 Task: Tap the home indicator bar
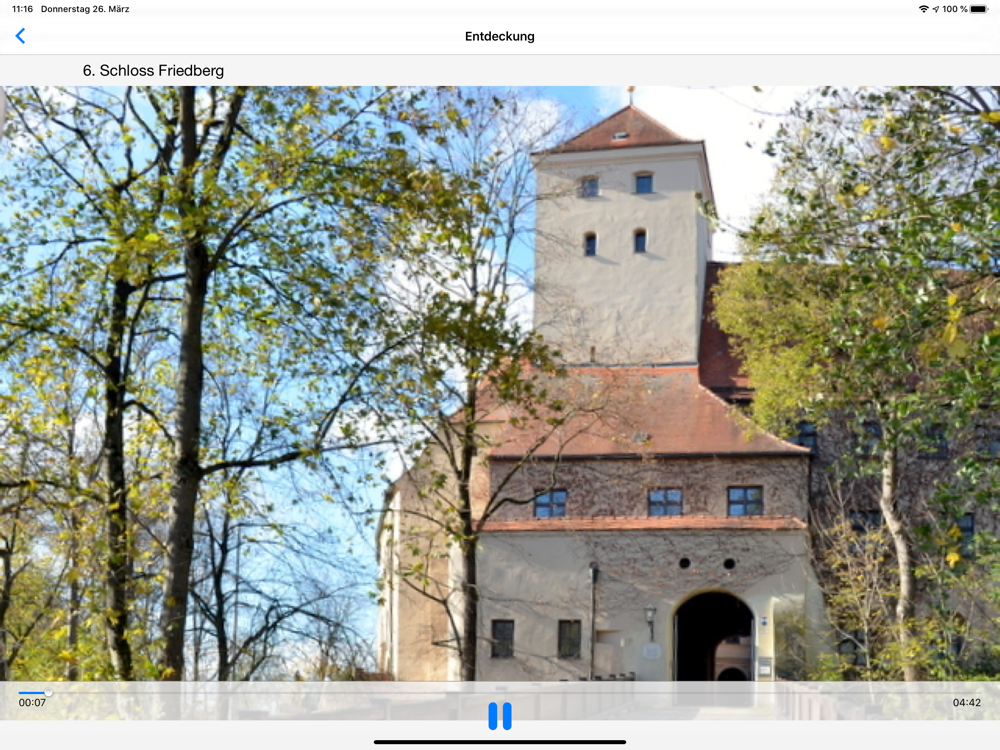(499, 742)
